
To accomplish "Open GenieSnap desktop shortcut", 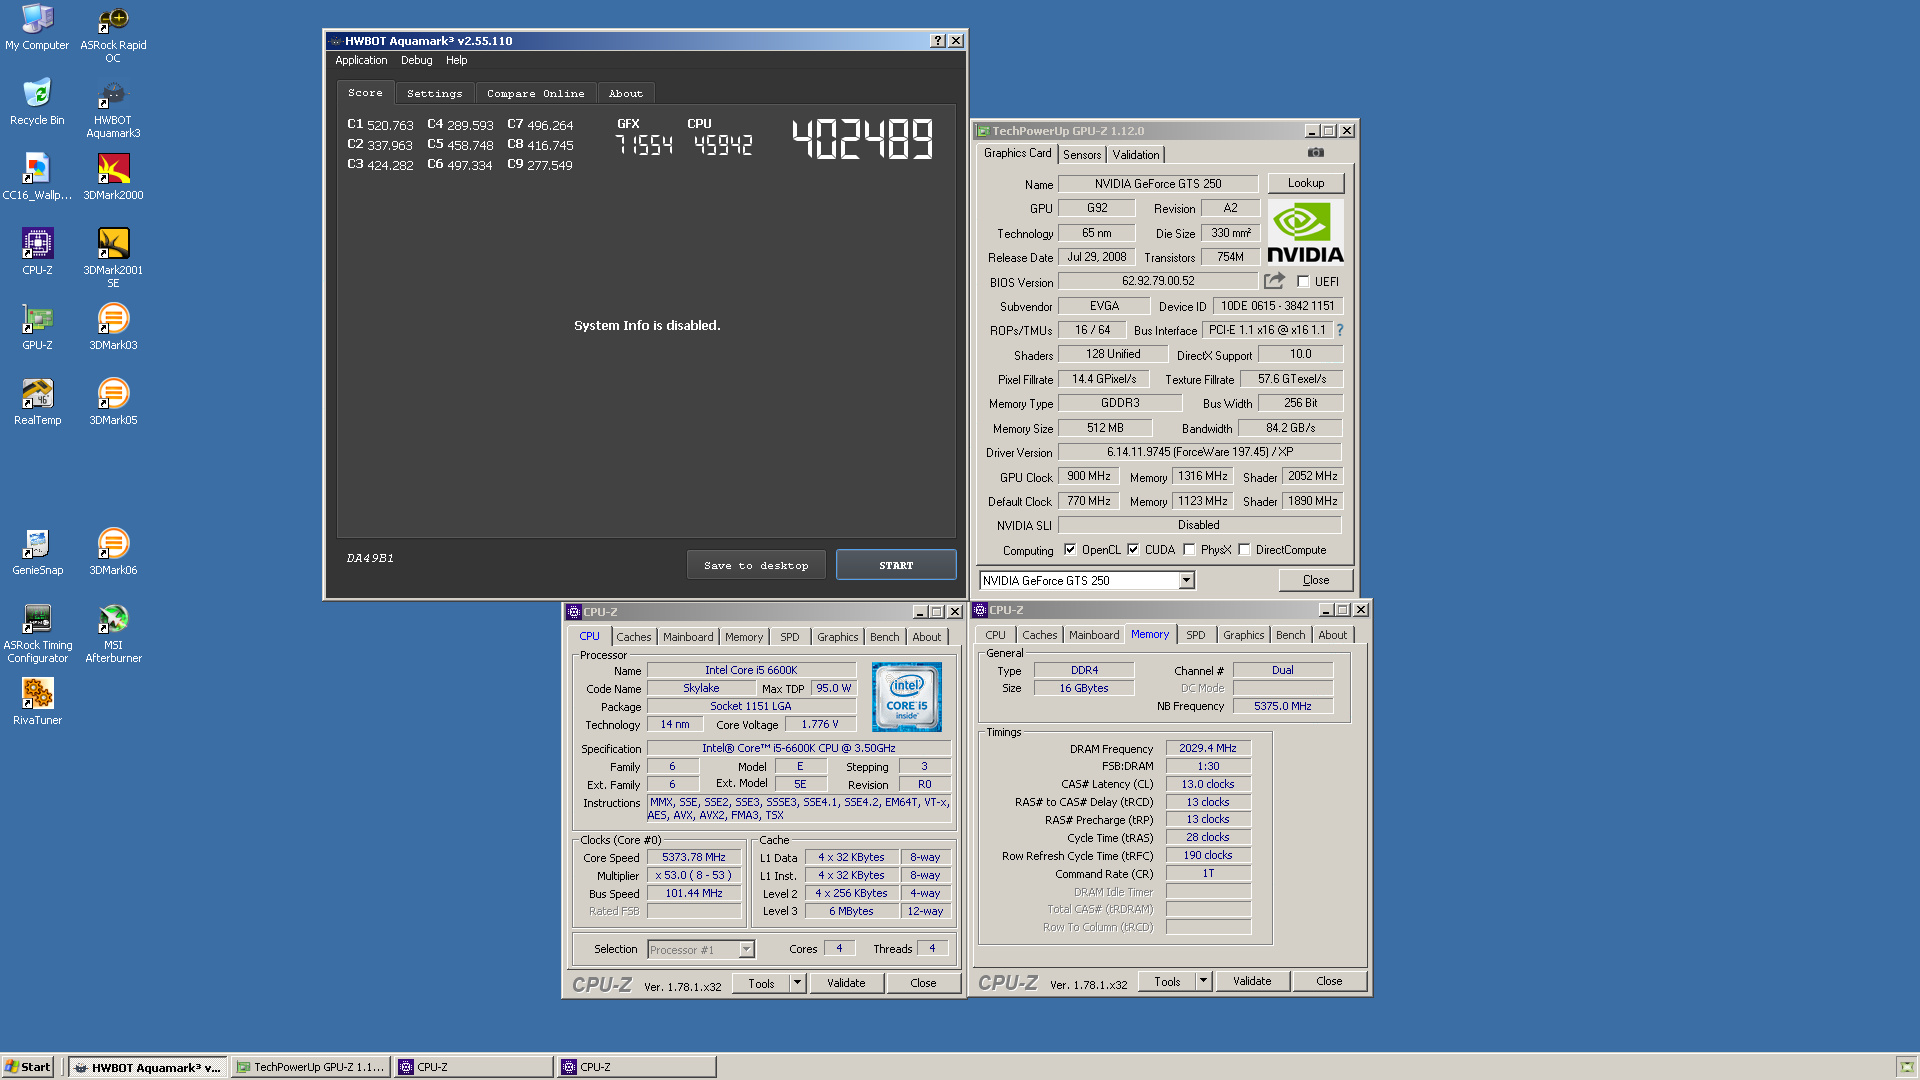I will click(37, 552).
